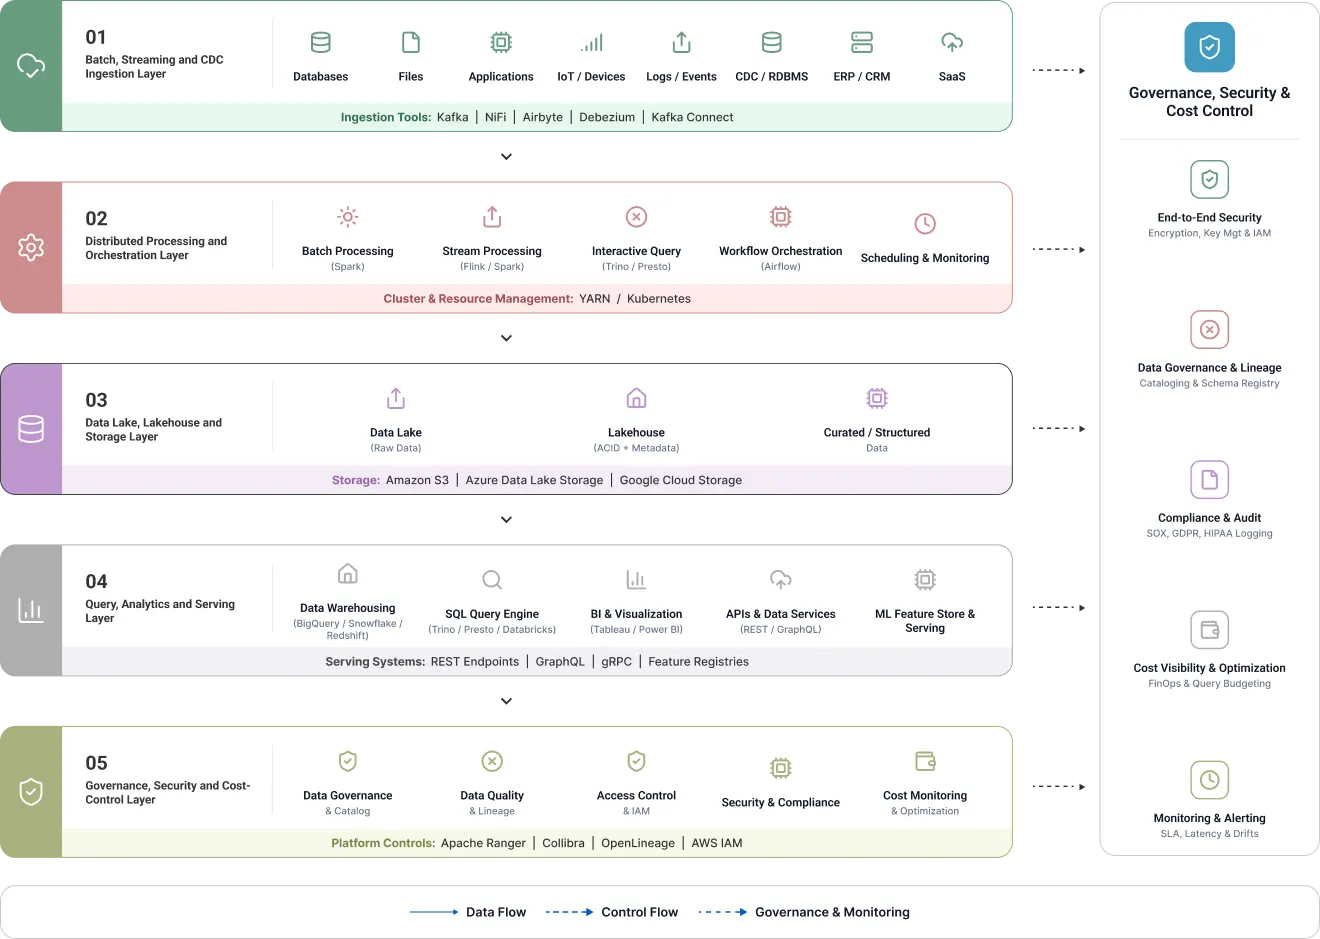Select the Access Control shield icon
The width and height of the screenshot is (1320, 939).
click(x=636, y=761)
